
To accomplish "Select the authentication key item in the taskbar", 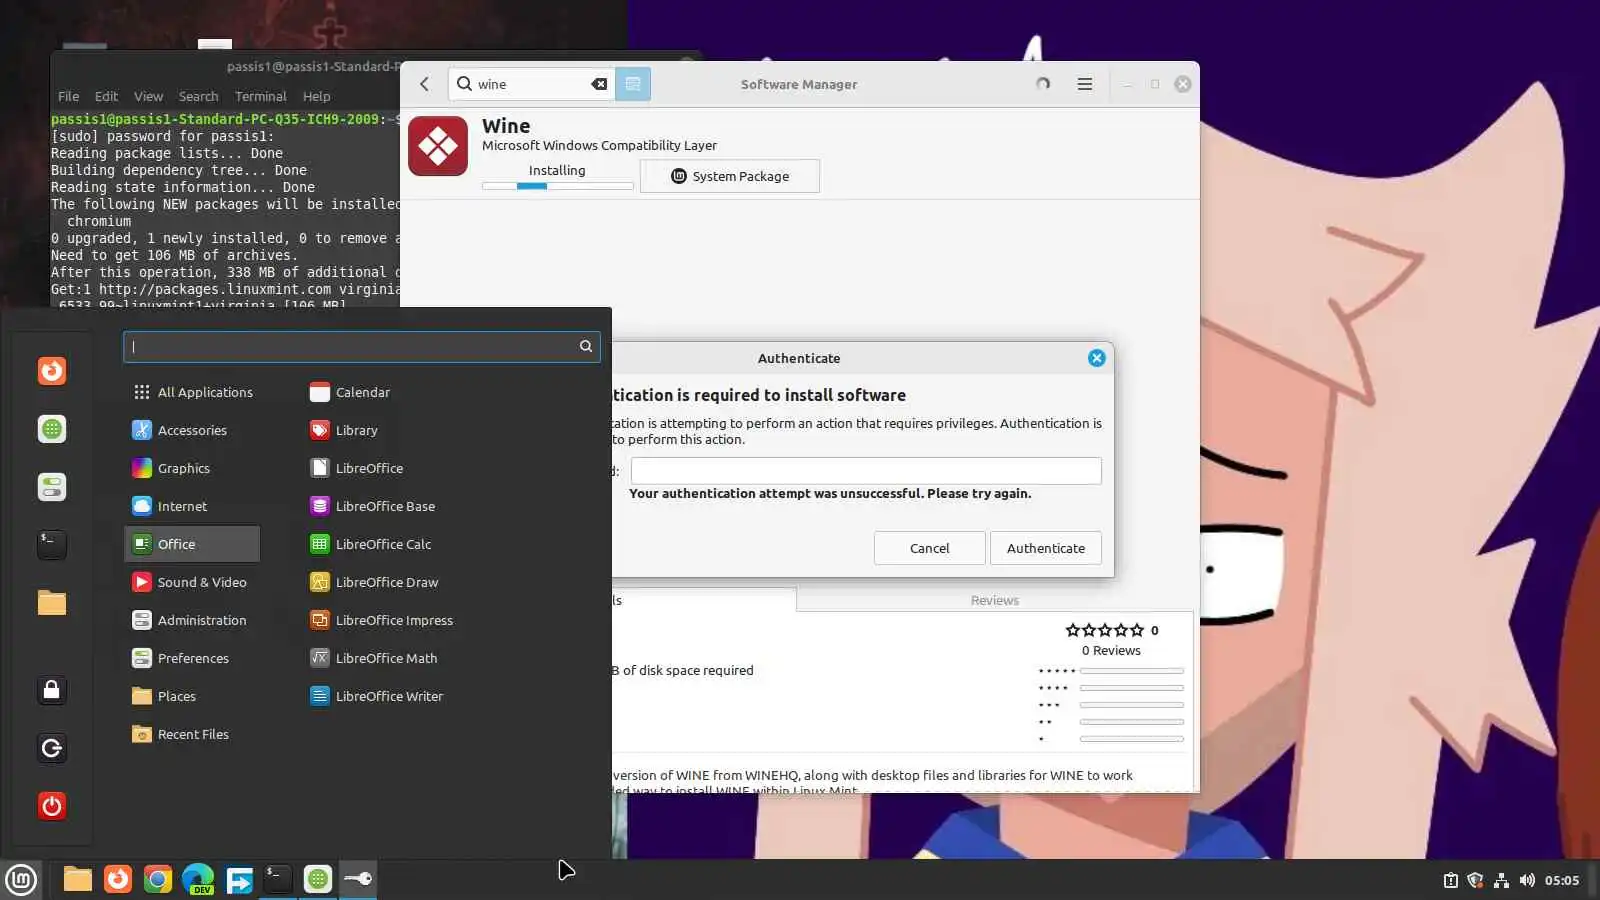I will tap(358, 880).
